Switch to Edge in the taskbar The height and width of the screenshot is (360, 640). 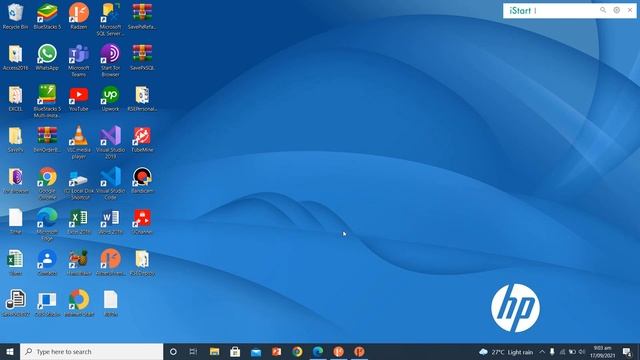click(318, 351)
